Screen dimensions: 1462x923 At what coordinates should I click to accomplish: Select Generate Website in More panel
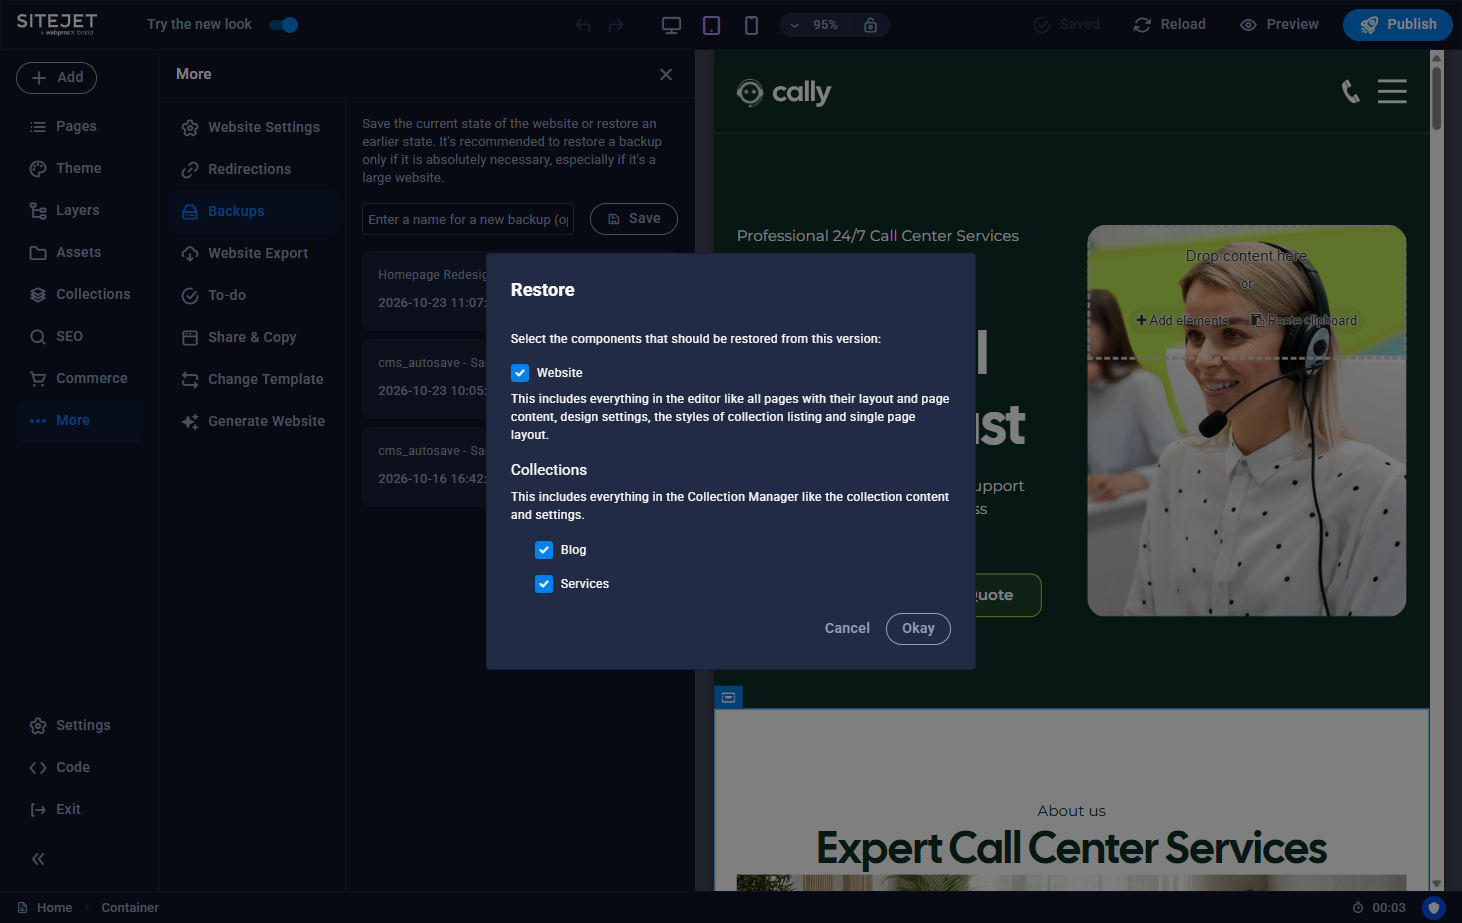[253, 422]
